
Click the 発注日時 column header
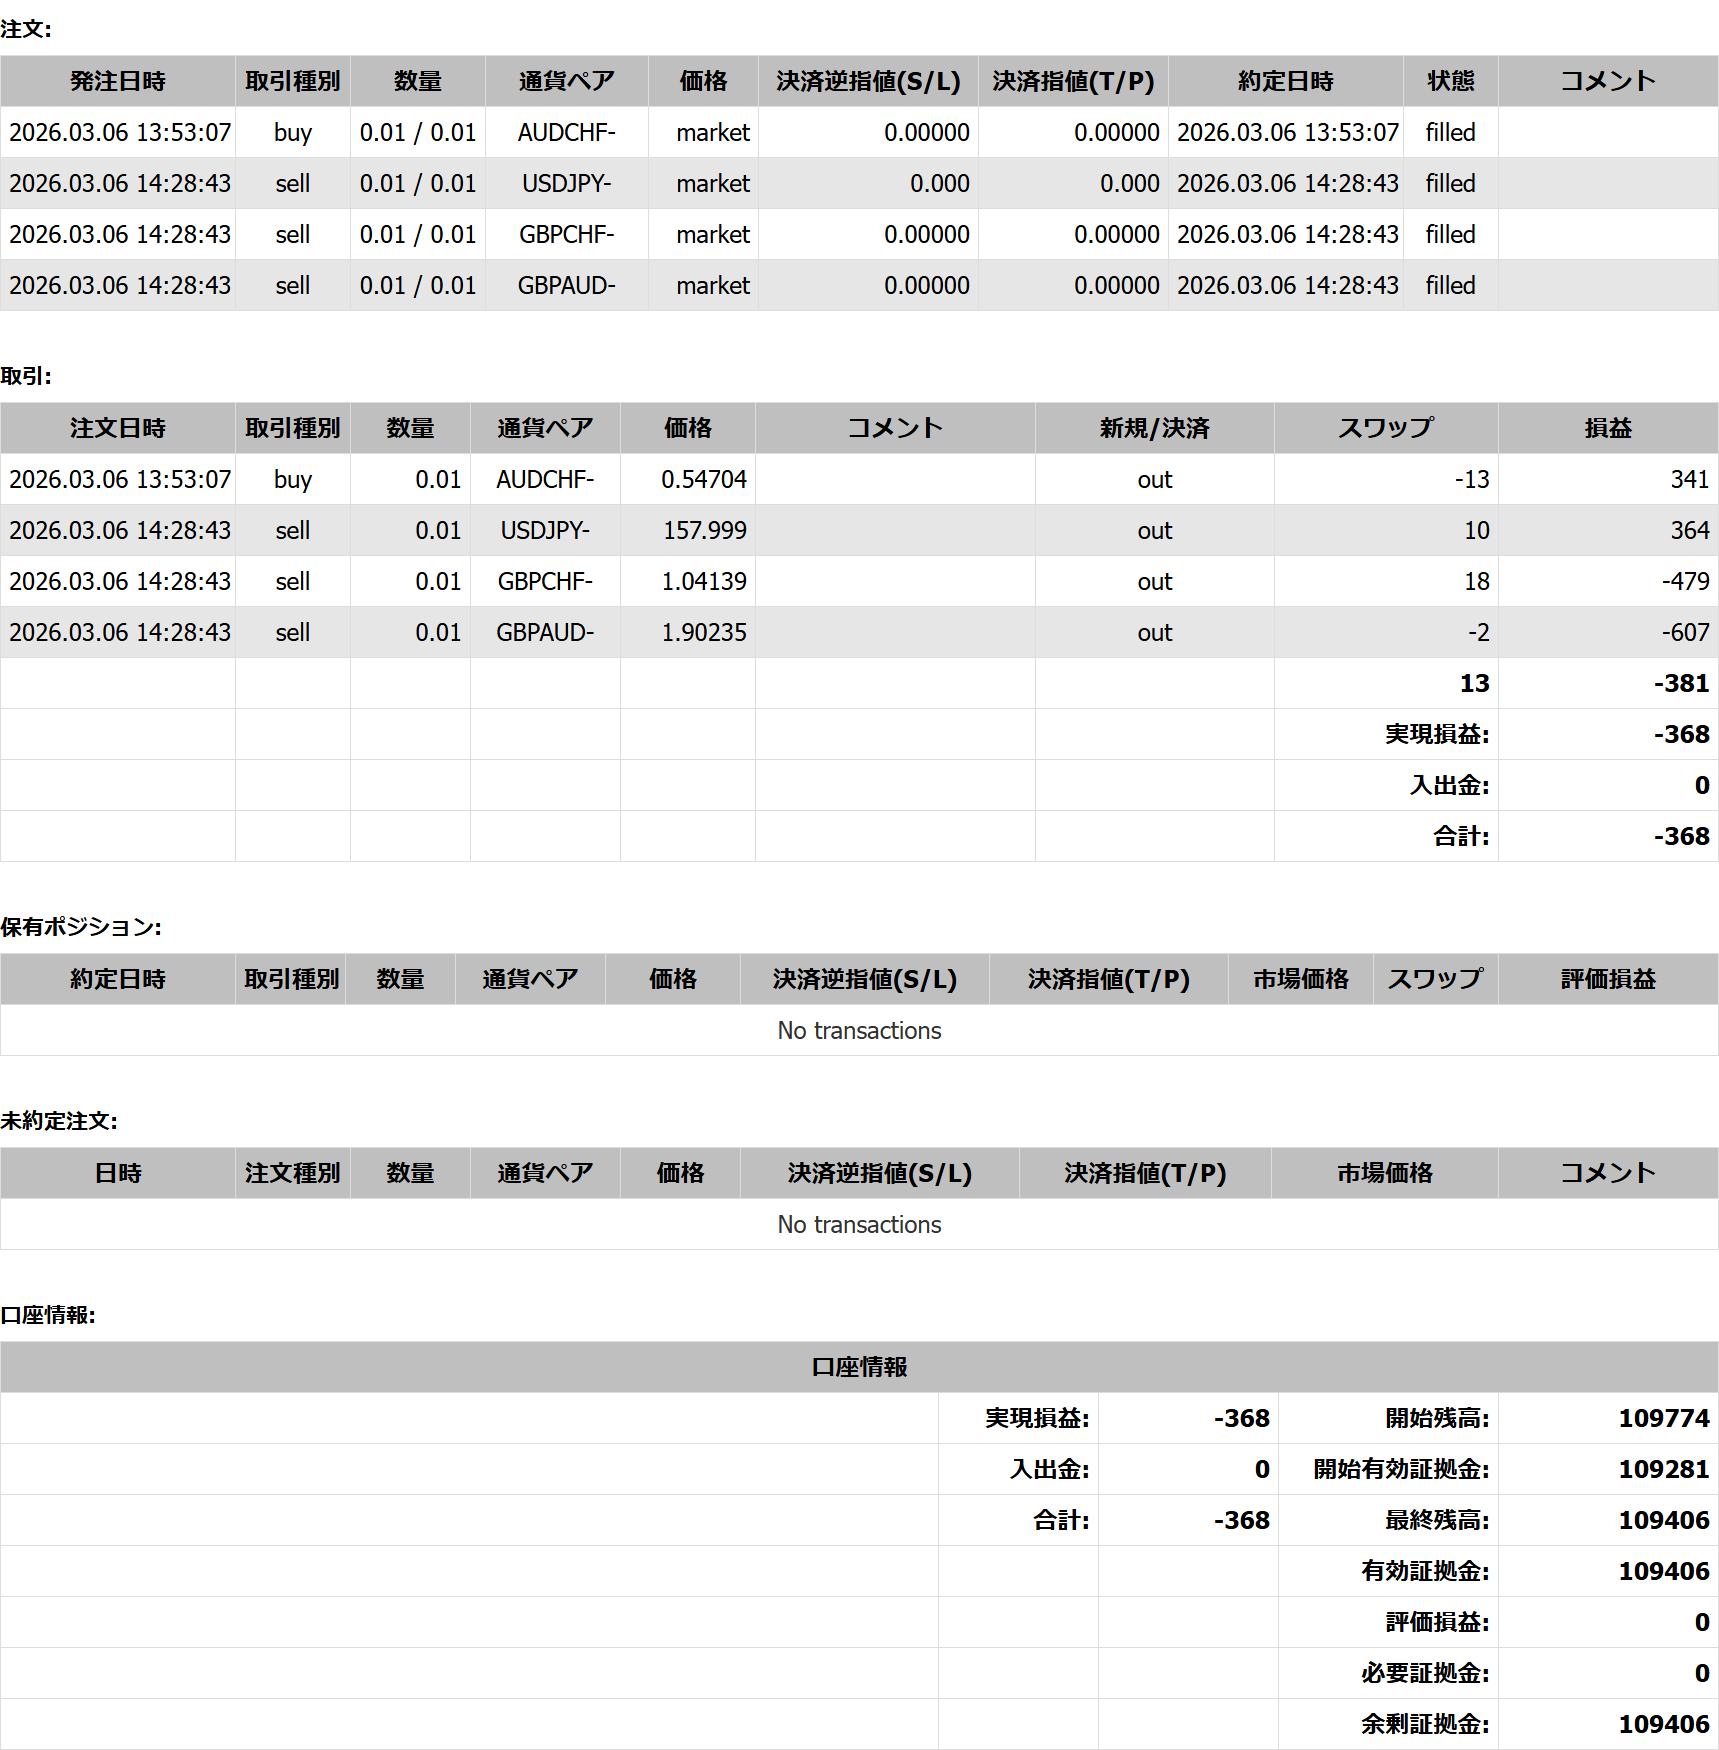click(x=118, y=81)
